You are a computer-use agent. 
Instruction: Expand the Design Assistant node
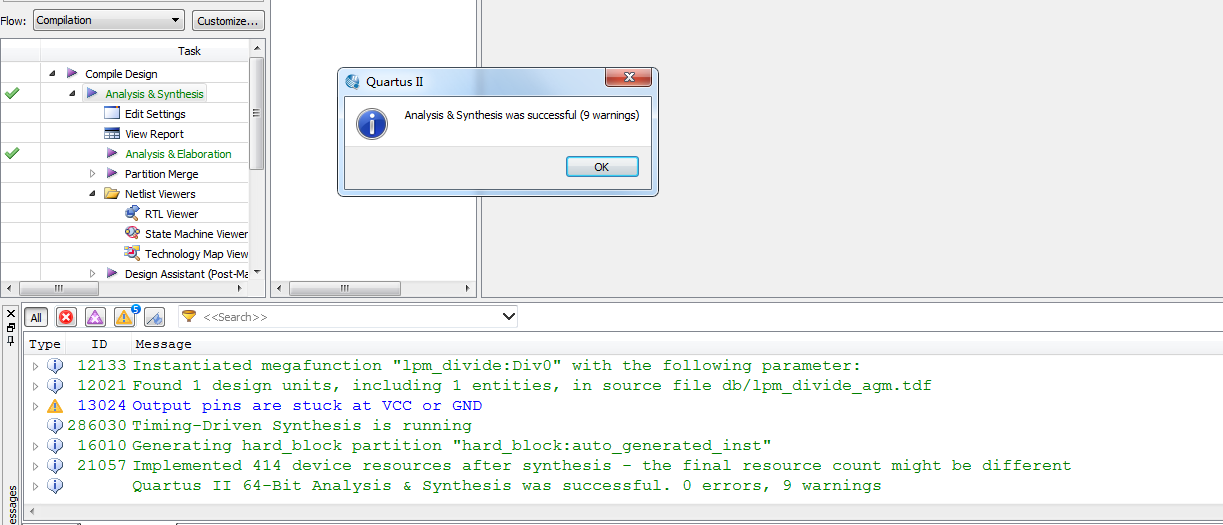click(92, 274)
